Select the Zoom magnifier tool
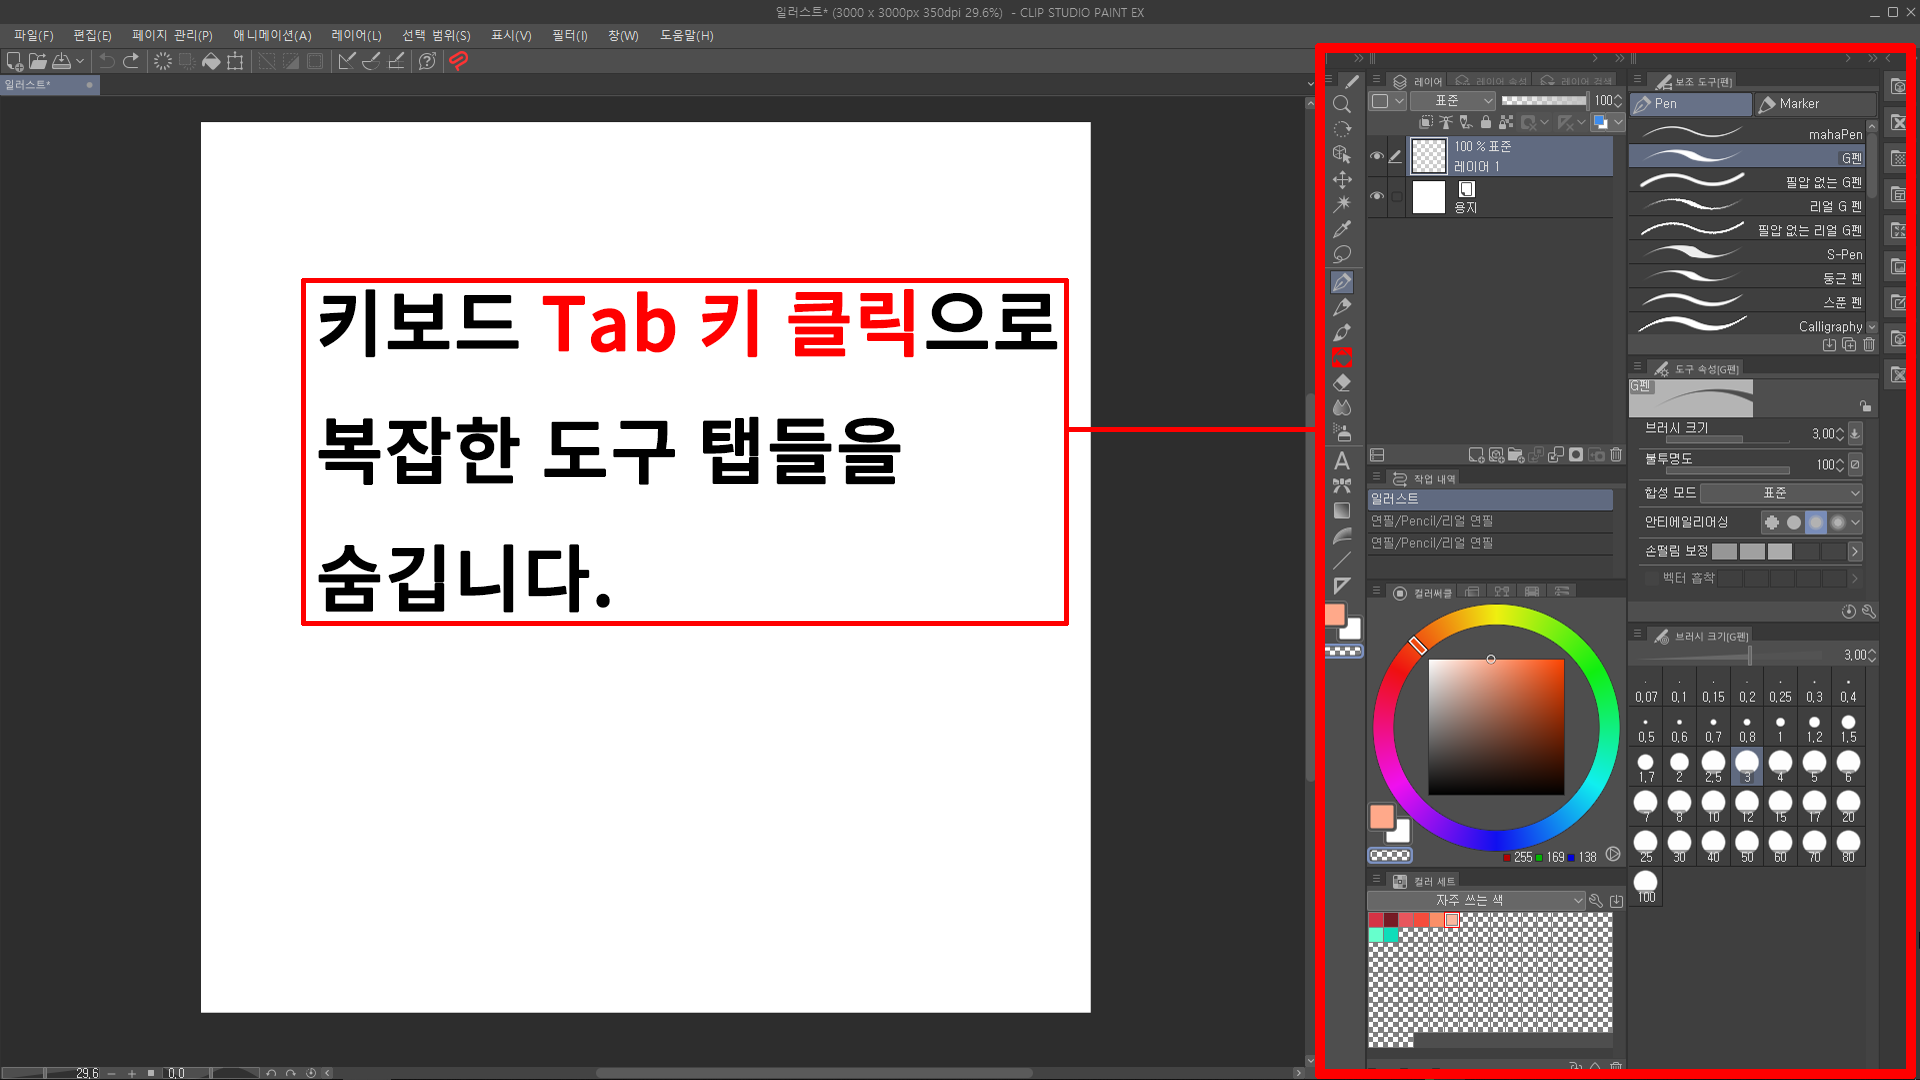1920x1080 pixels. pos(1342,104)
